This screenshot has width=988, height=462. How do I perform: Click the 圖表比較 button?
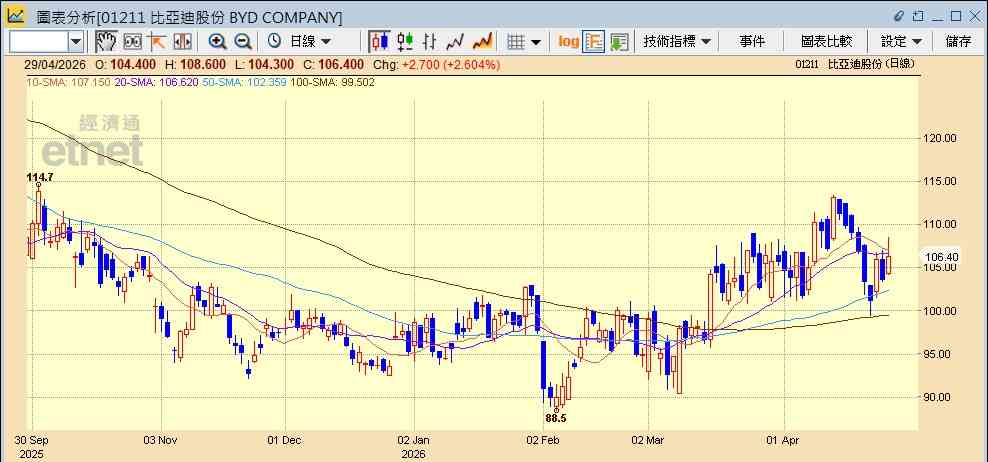827,42
